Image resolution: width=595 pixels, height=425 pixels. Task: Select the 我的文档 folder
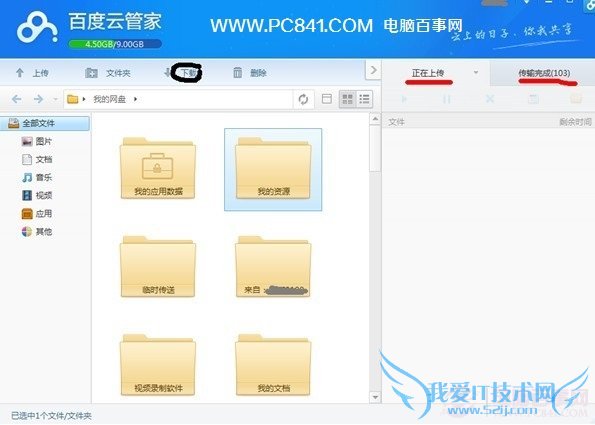273,365
